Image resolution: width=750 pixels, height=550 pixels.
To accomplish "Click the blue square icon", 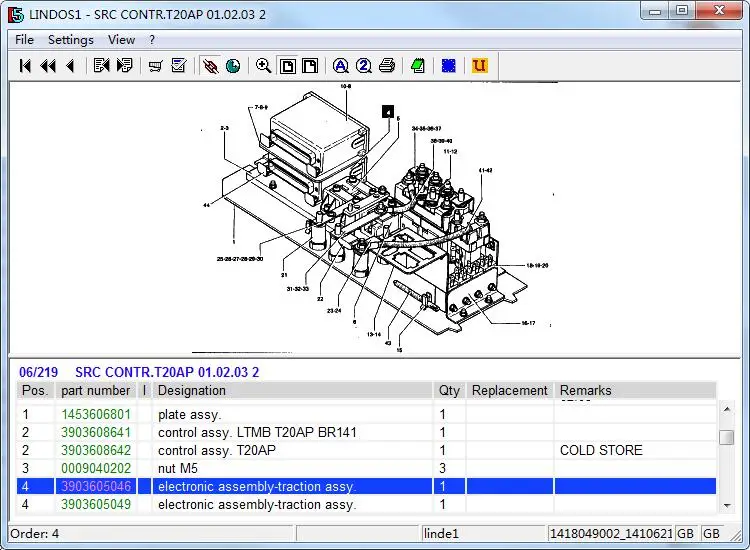I will tap(449, 66).
